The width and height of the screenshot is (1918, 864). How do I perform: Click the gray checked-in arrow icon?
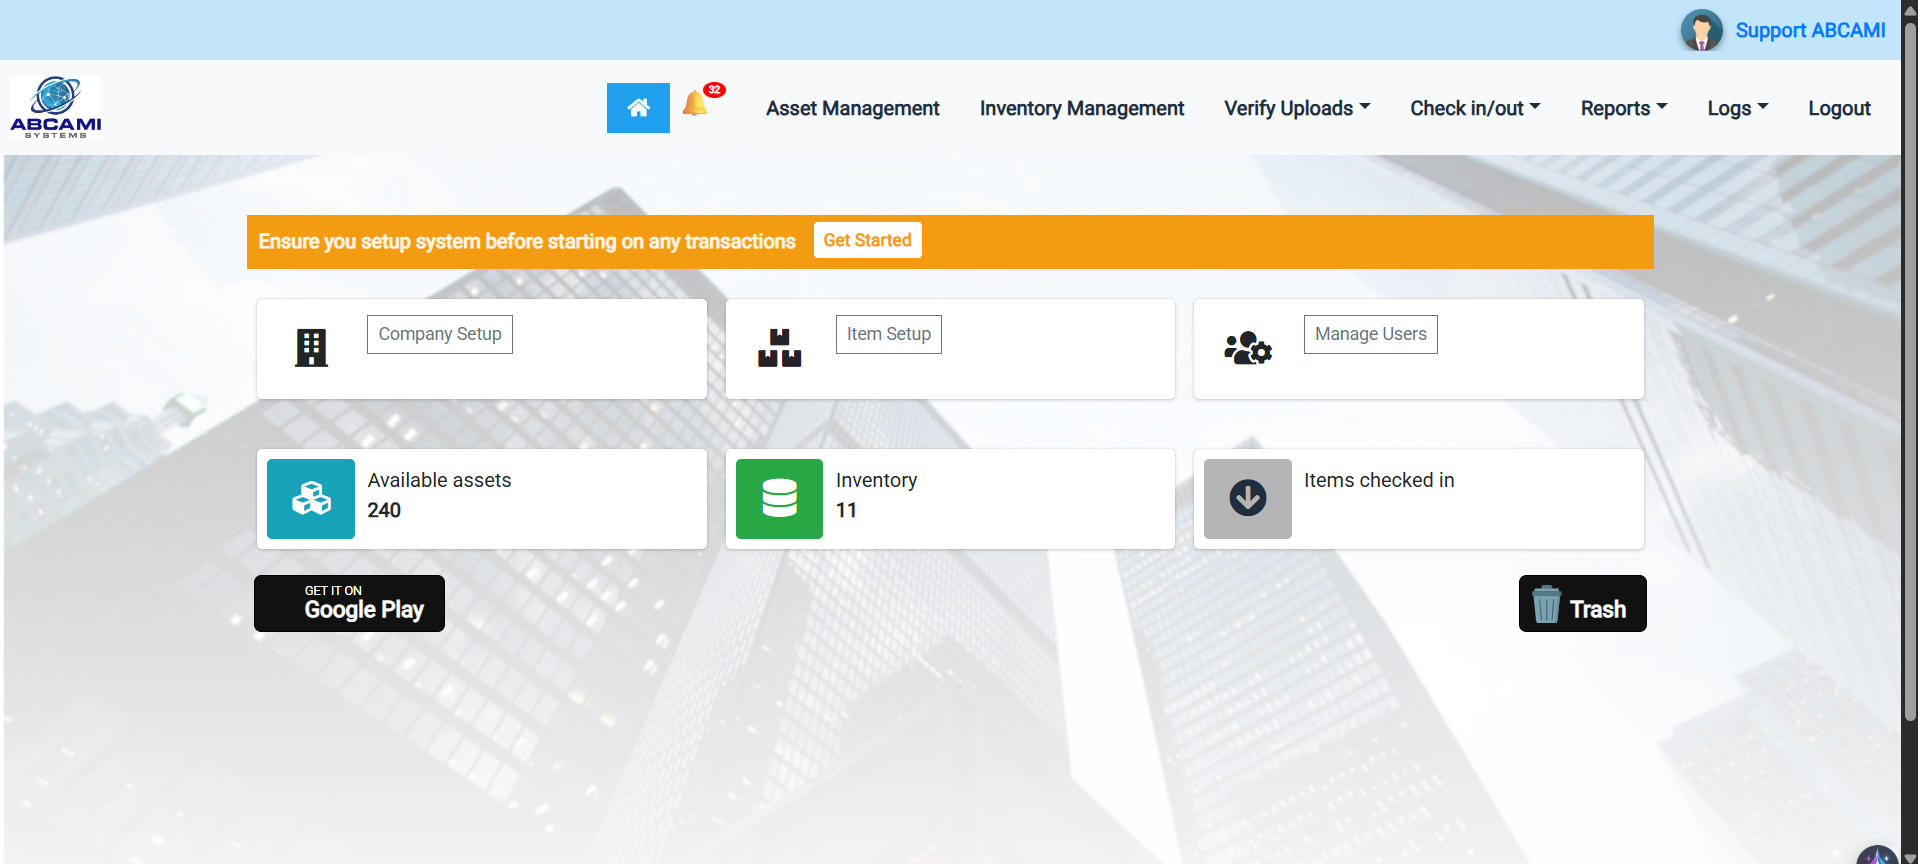[1247, 499]
